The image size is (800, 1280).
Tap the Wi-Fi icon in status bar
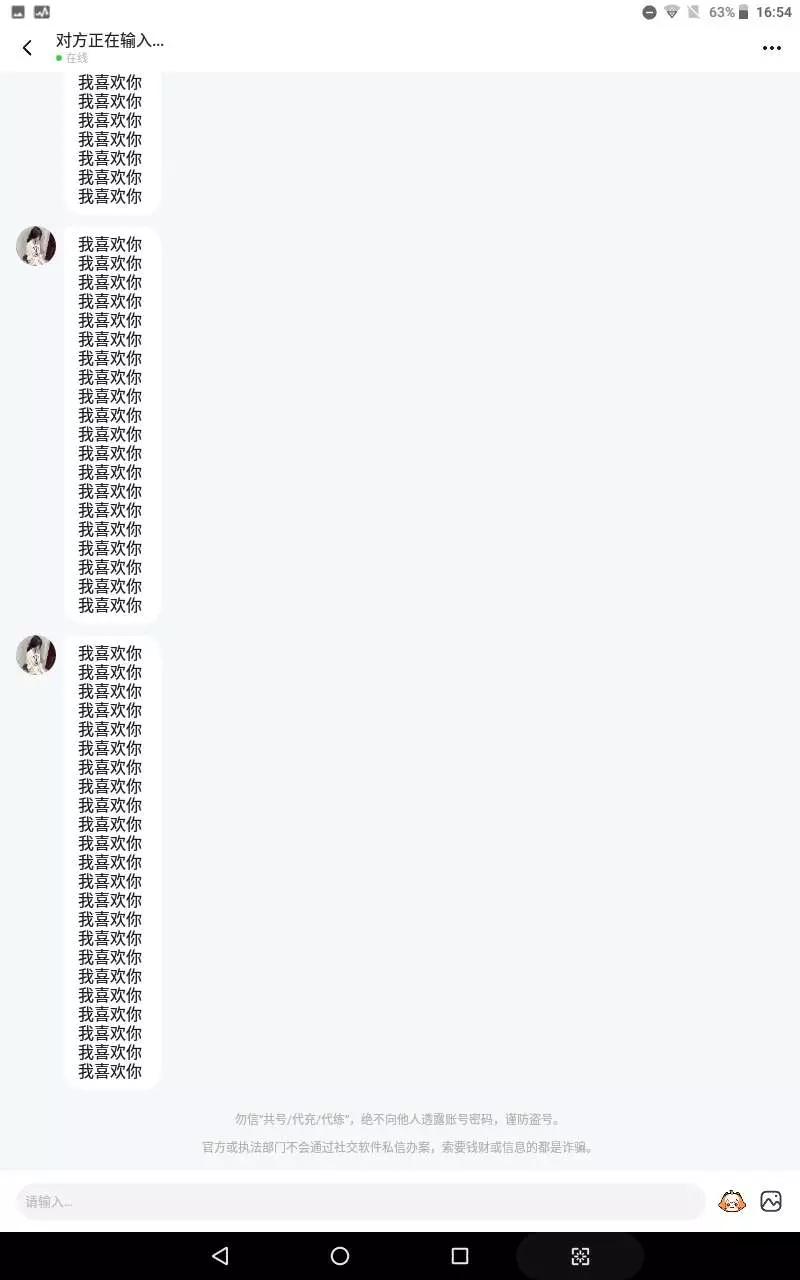[672, 12]
